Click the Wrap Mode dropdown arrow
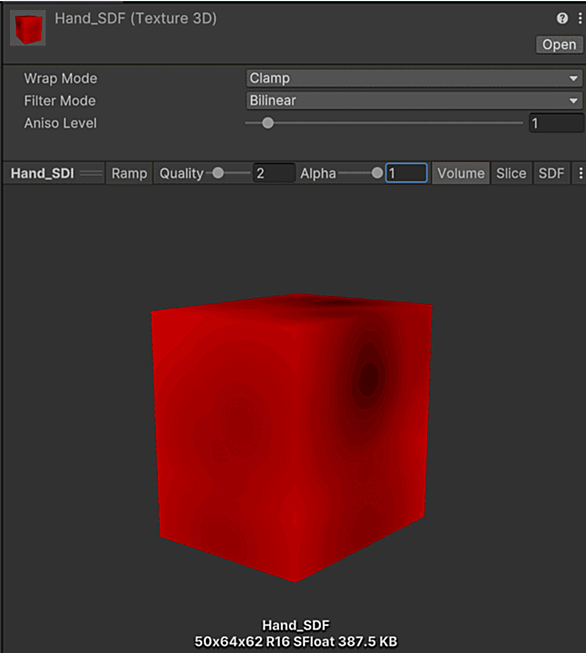The width and height of the screenshot is (586, 653). coord(574,78)
